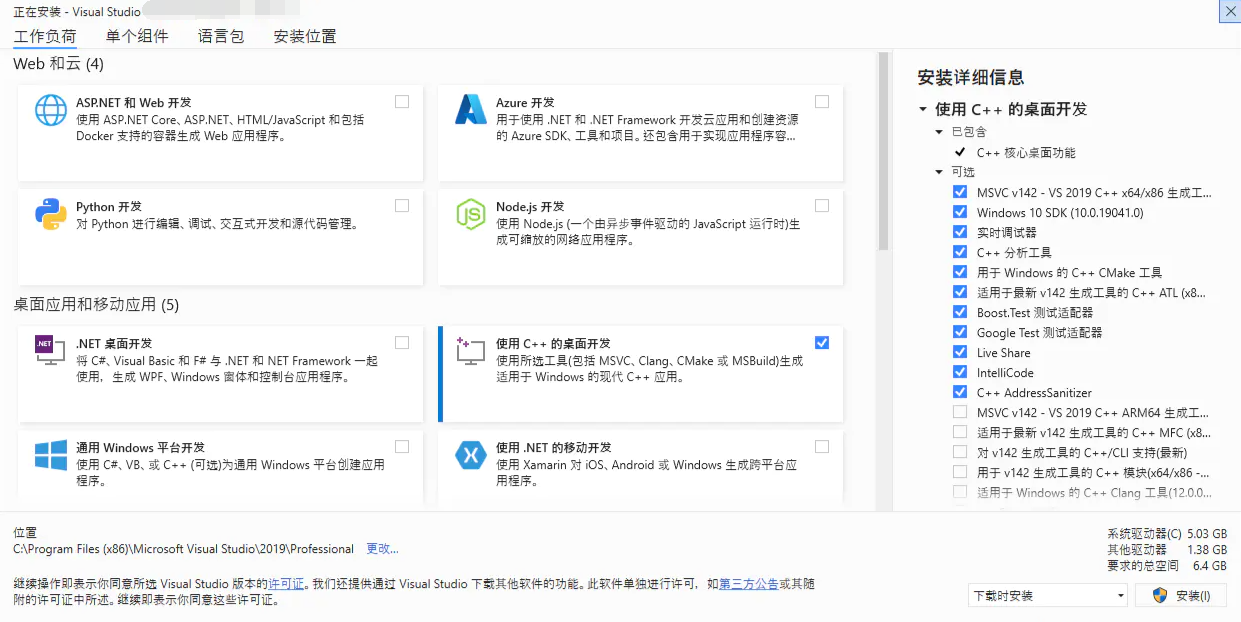Open the 第三方公告 link
Viewport: 1241px width, 622px height.
coord(749,583)
